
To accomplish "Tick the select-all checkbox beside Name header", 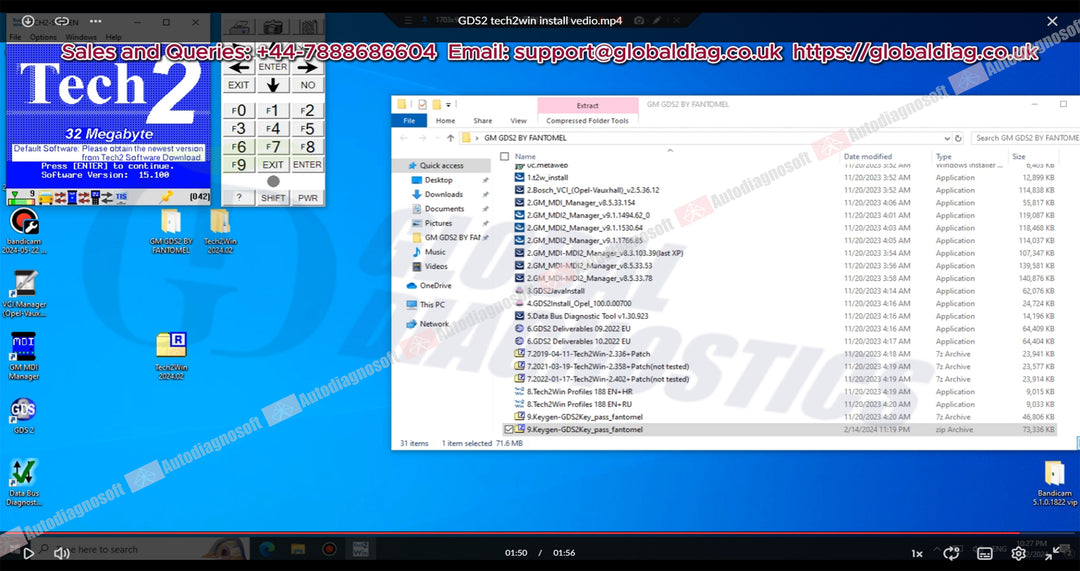I will pos(505,156).
